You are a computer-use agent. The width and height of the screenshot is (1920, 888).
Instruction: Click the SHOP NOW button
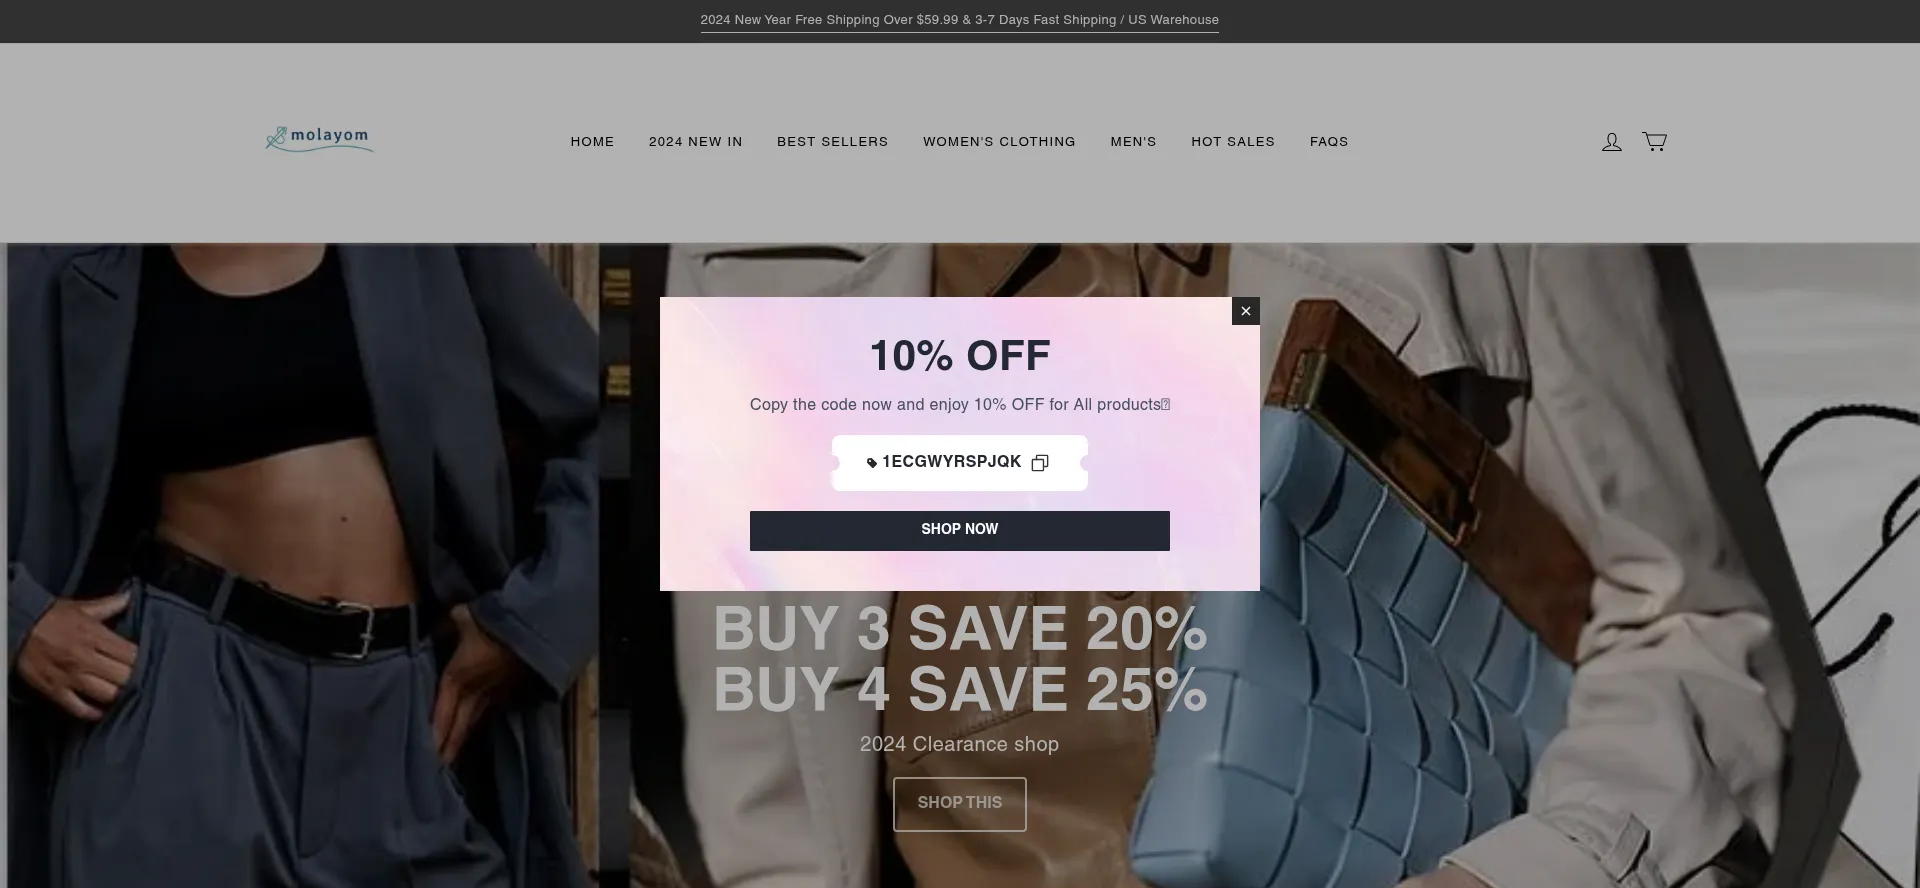click(959, 530)
